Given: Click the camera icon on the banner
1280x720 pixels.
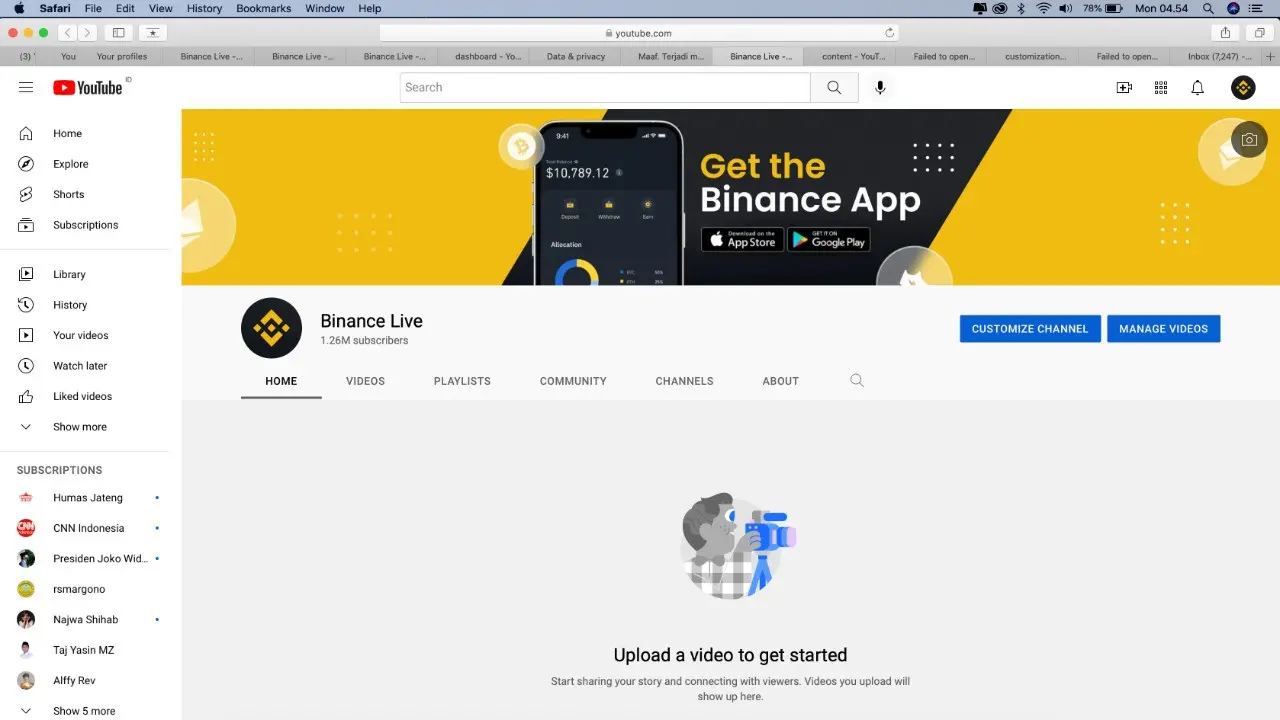Looking at the screenshot, I should [x=1249, y=140].
